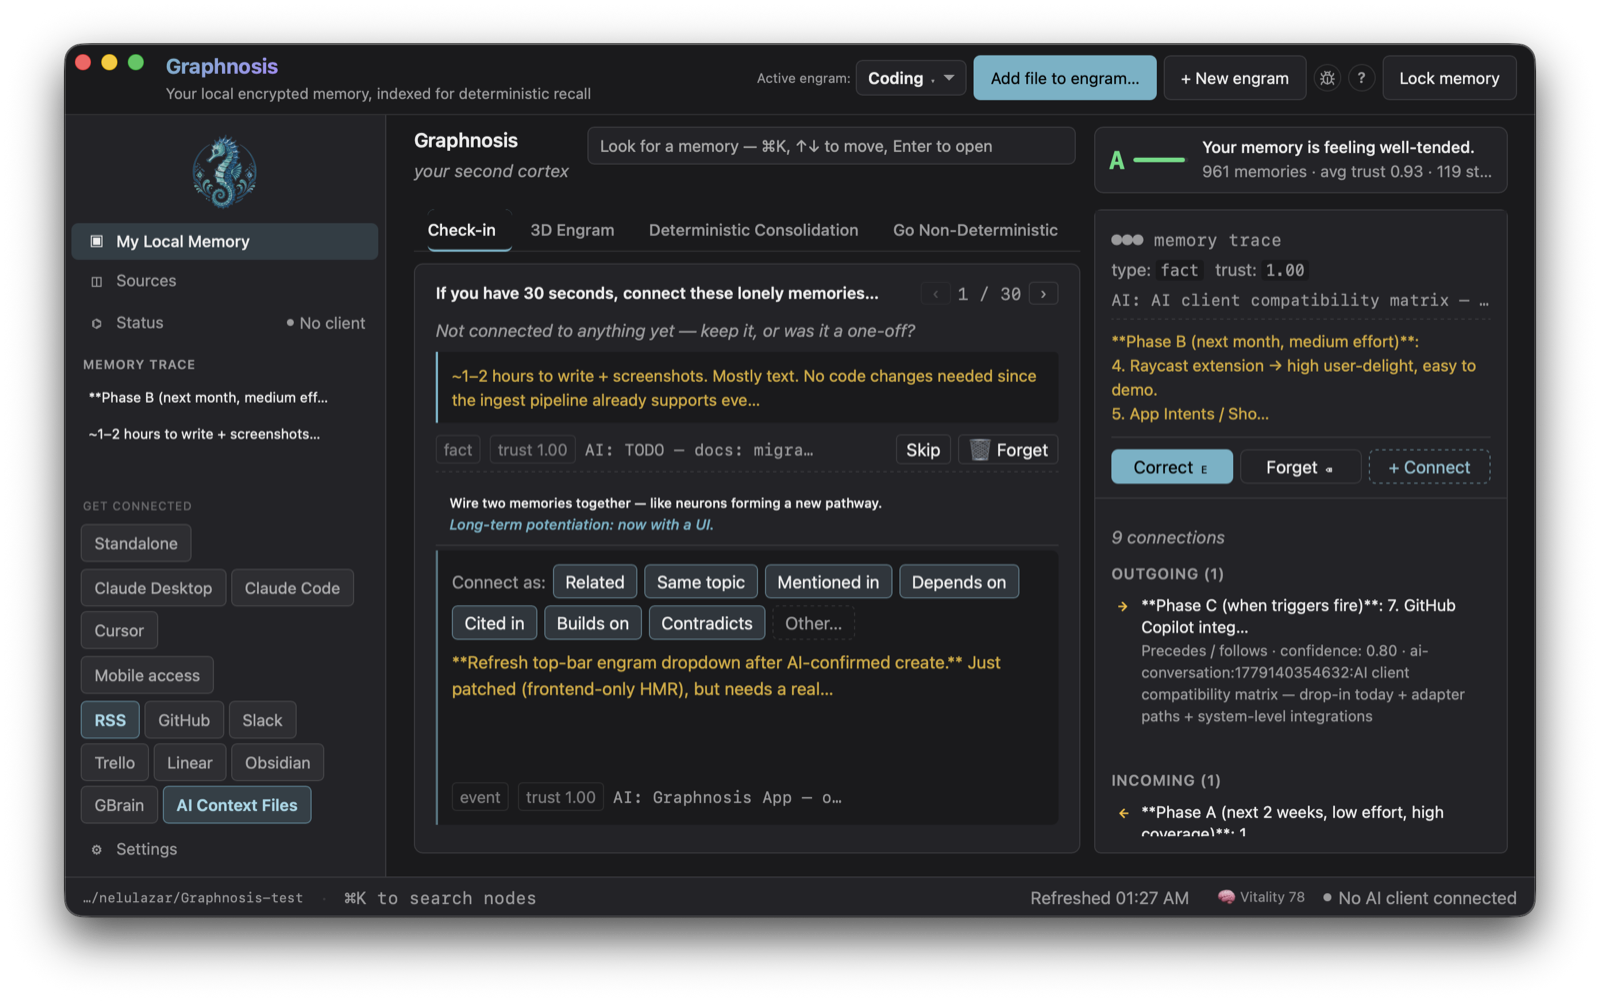
Task: Click 'Refreshed 01:27 AM' status text
Action: tap(1110, 898)
